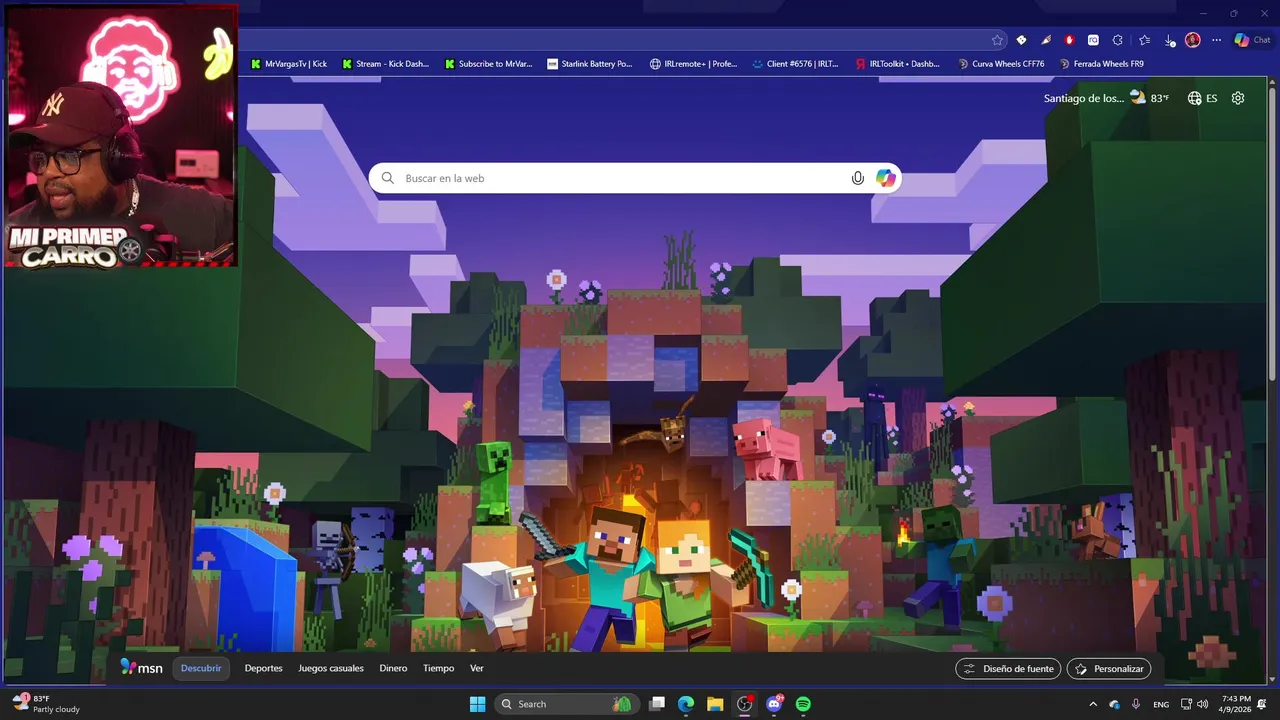This screenshot has width=1280, height=720.
Task: Open Starlink Battery Po... bookmark
Action: coord(589,64)
